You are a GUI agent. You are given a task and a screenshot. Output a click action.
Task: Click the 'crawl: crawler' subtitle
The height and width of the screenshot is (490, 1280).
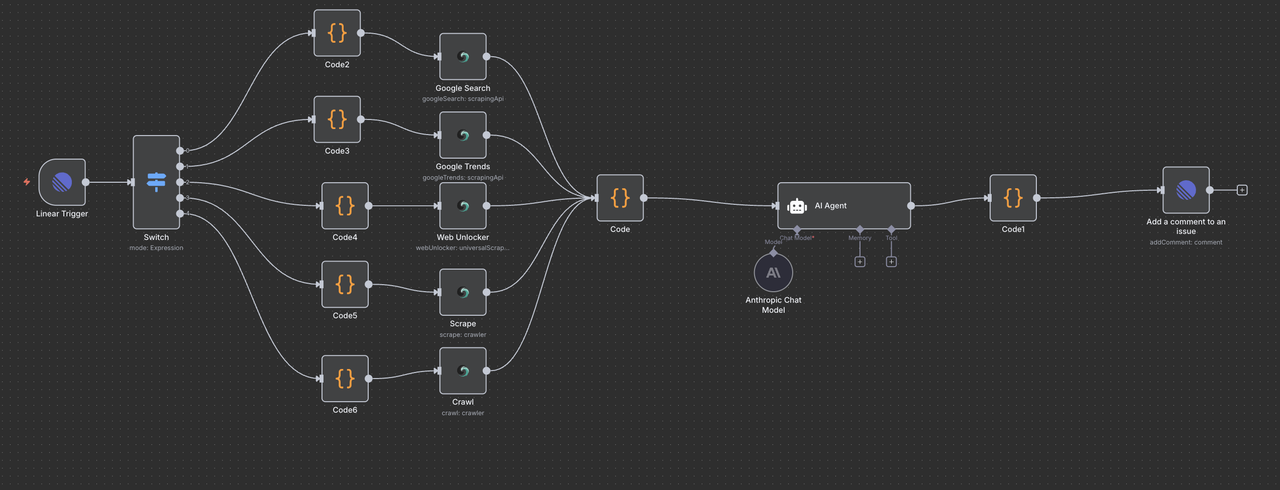(463, 413)
